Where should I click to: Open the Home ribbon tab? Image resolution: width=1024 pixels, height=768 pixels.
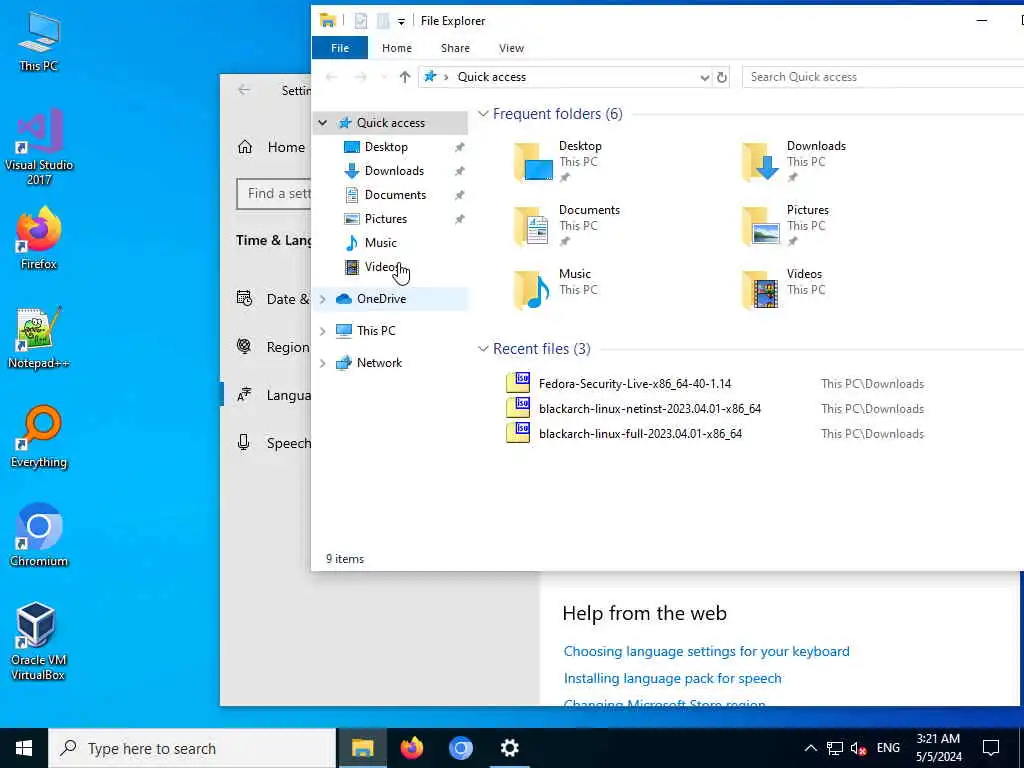[396, 48]
